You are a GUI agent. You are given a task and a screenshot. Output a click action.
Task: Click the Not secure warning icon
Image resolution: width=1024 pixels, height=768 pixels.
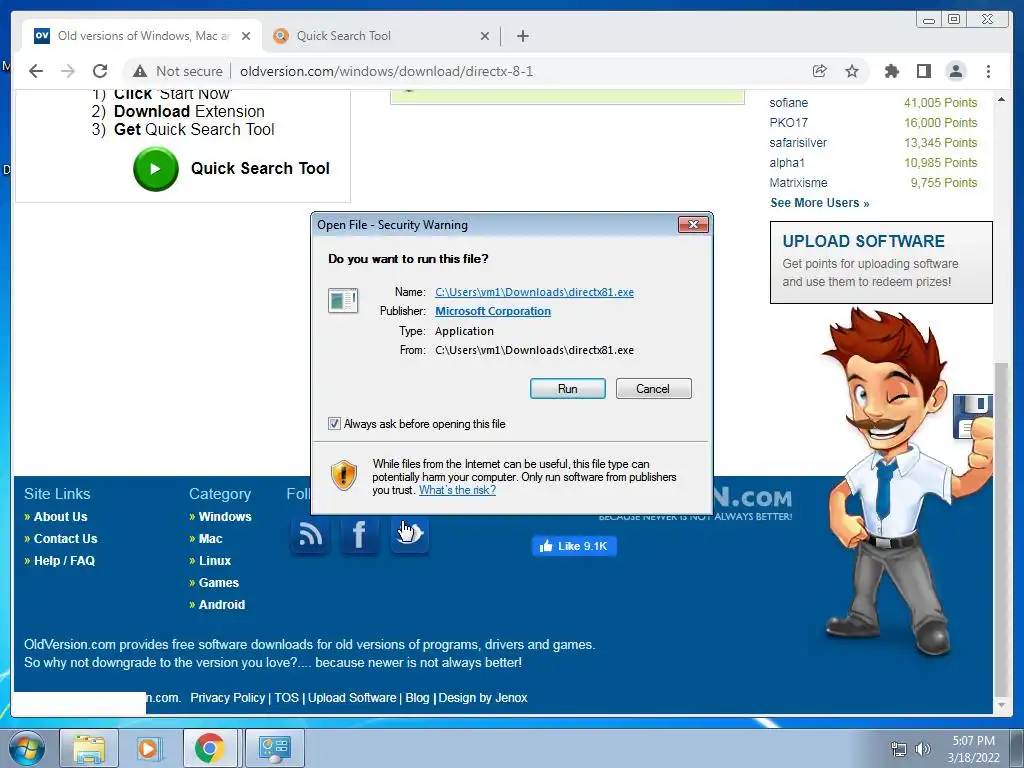pyautogui.click(x=140, y=71)
